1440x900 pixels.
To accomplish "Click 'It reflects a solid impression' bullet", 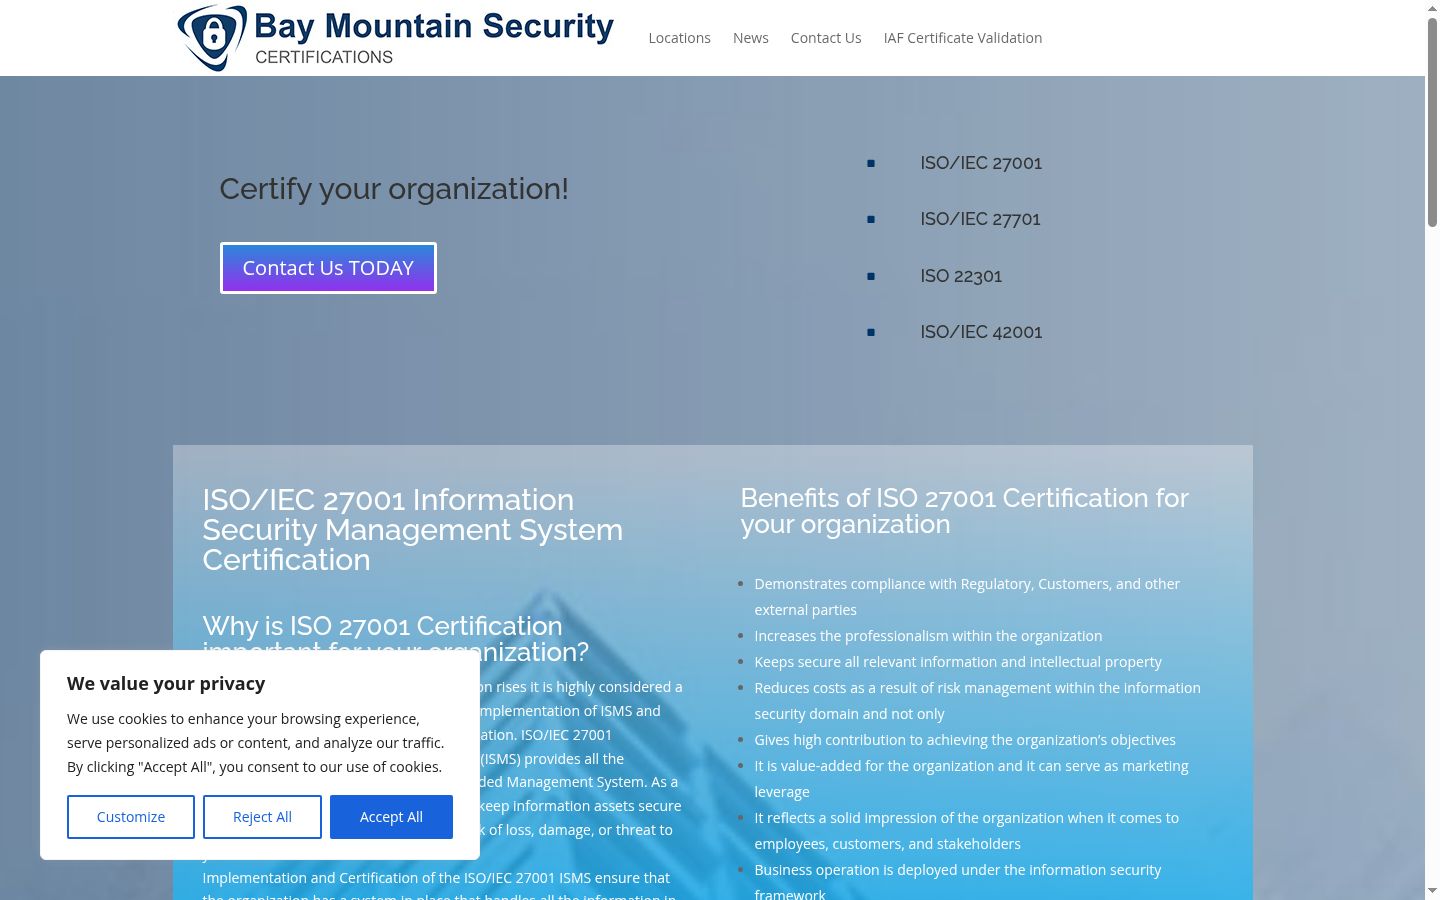I will tap(966, 831).
